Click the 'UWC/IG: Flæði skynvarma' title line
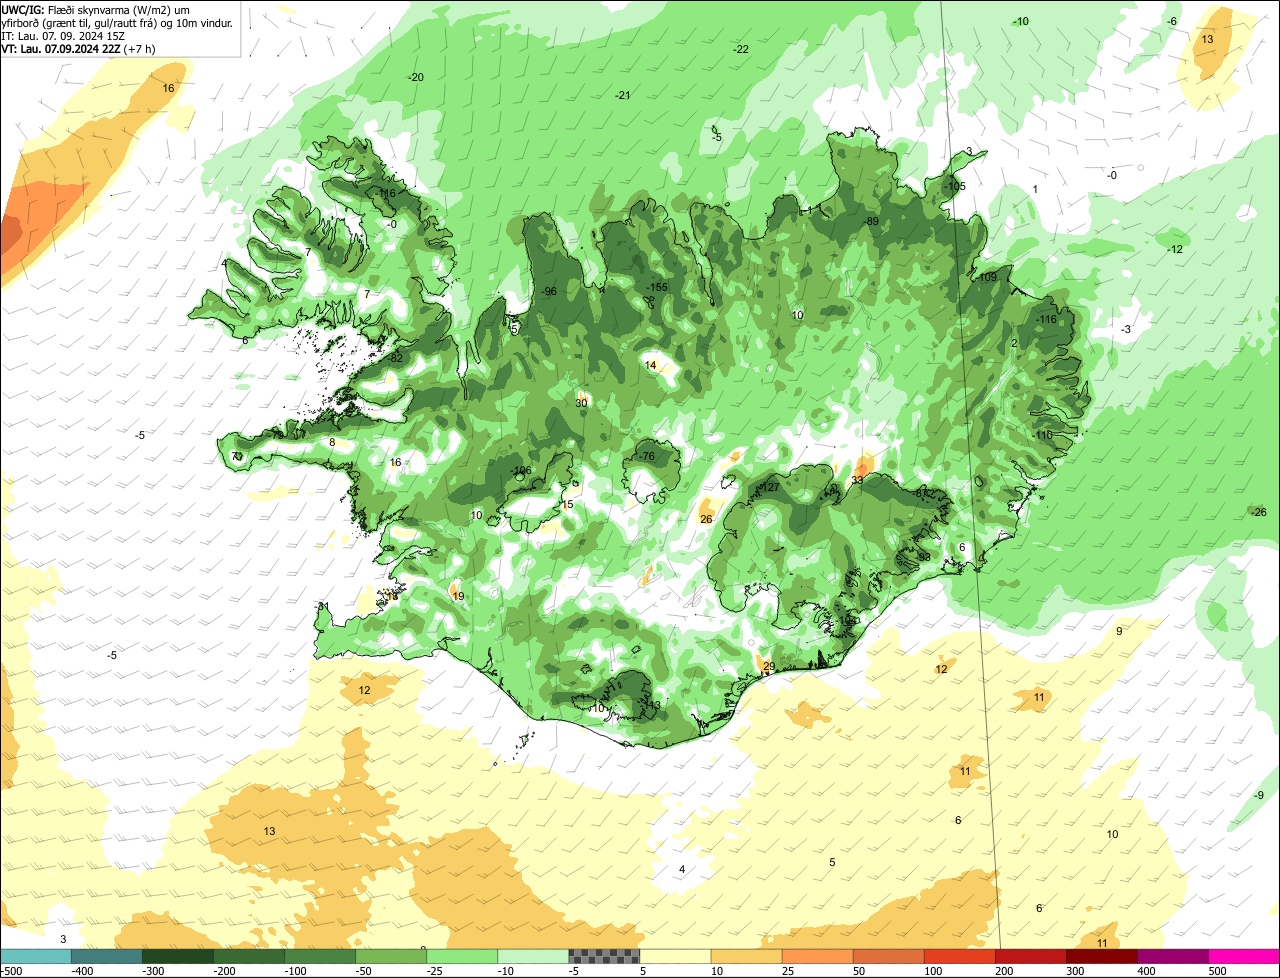This screenshot has height=978, width=1280. 95,9
